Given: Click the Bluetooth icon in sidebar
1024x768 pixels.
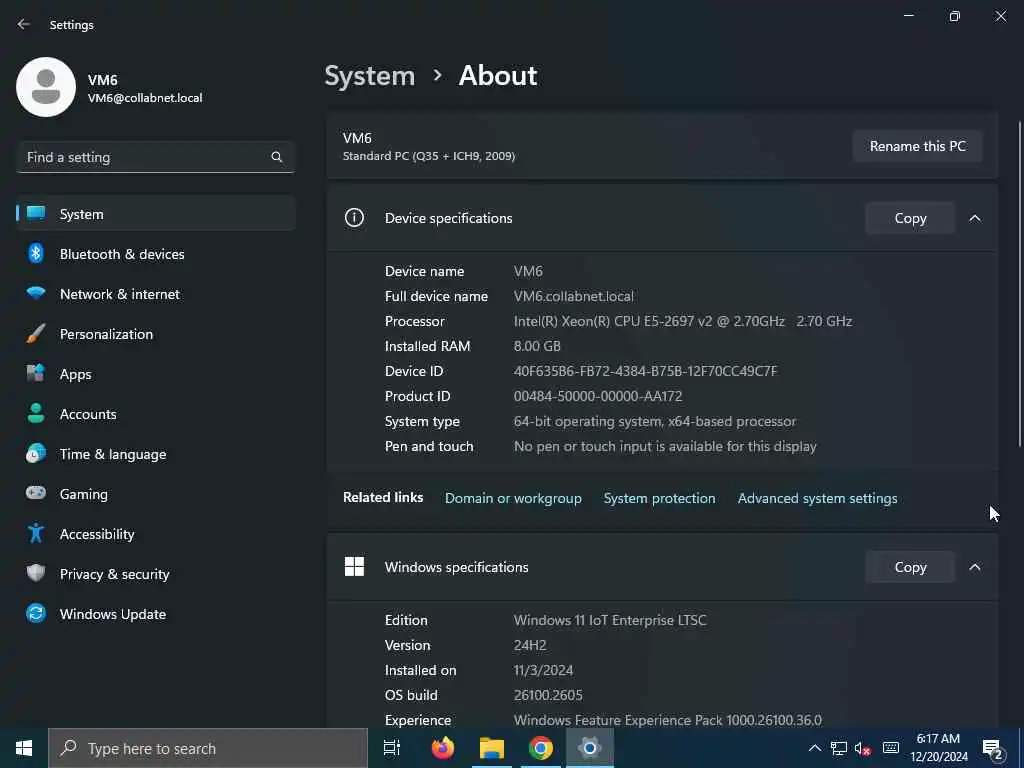Looking at the screenshot, I should point(36,253).
